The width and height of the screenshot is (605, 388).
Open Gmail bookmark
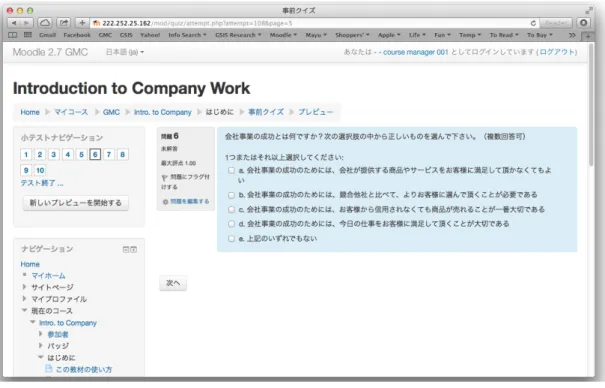click(47, 35)
